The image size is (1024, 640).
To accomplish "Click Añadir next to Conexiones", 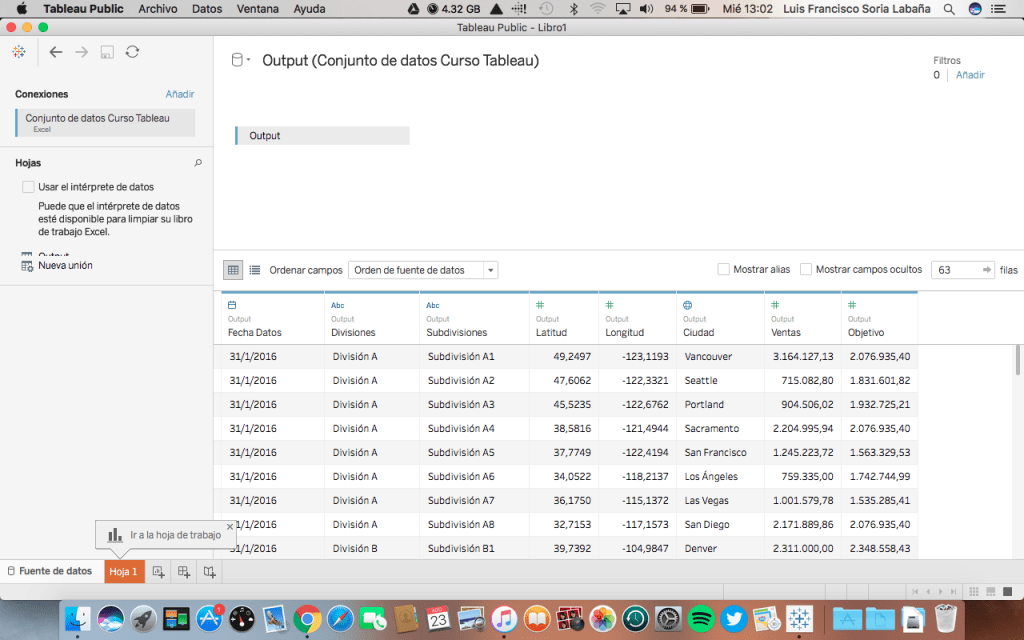I will pos(180,94).
